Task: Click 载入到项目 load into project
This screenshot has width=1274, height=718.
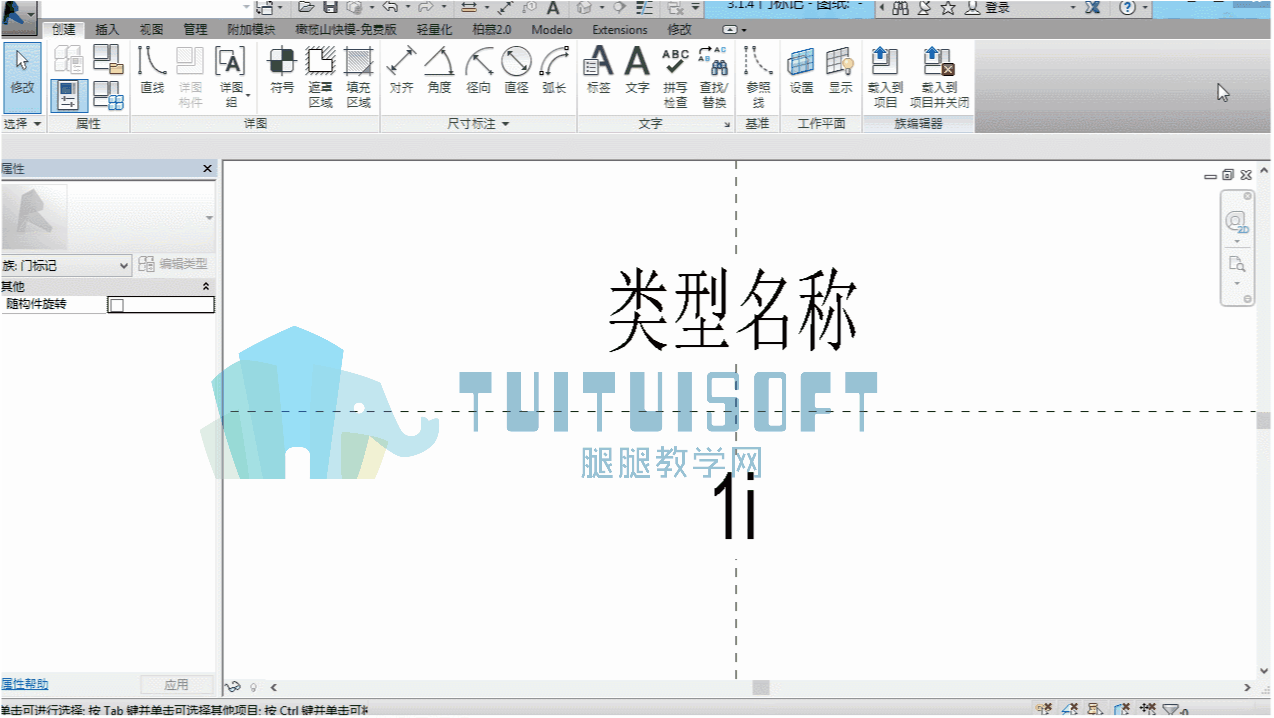Action: point(885,77)
